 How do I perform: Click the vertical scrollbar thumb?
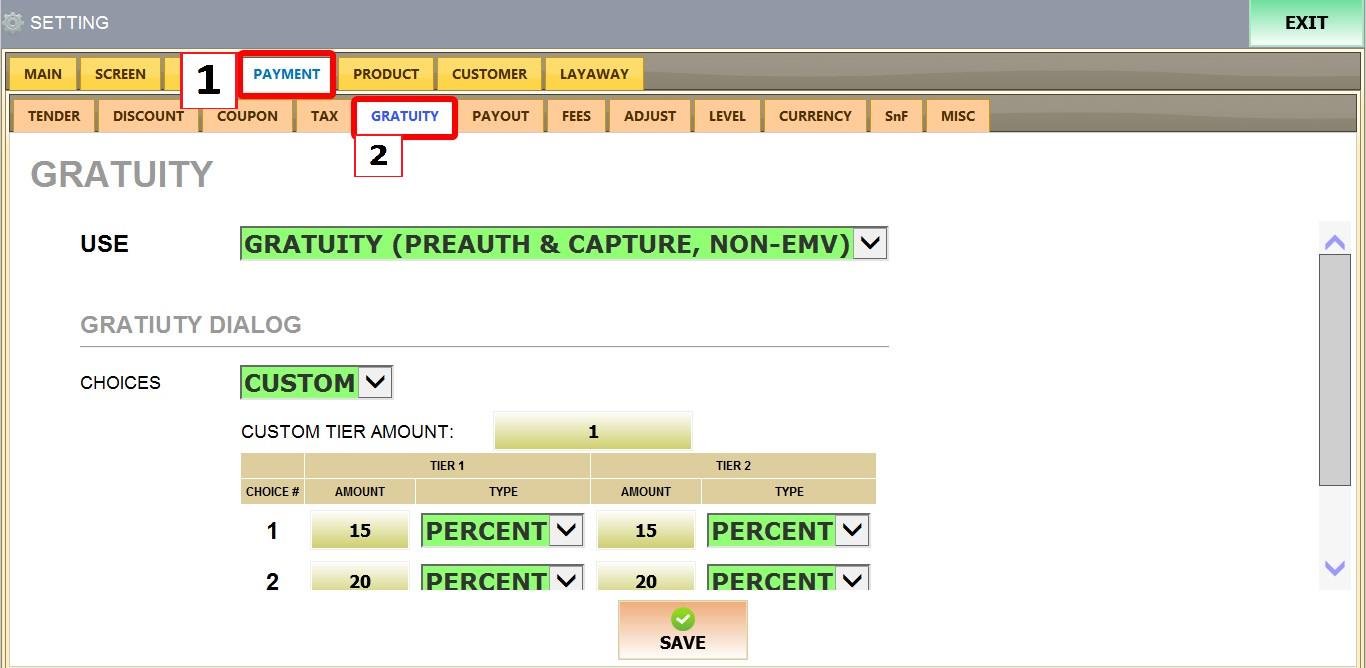[x=1334, y=370]
